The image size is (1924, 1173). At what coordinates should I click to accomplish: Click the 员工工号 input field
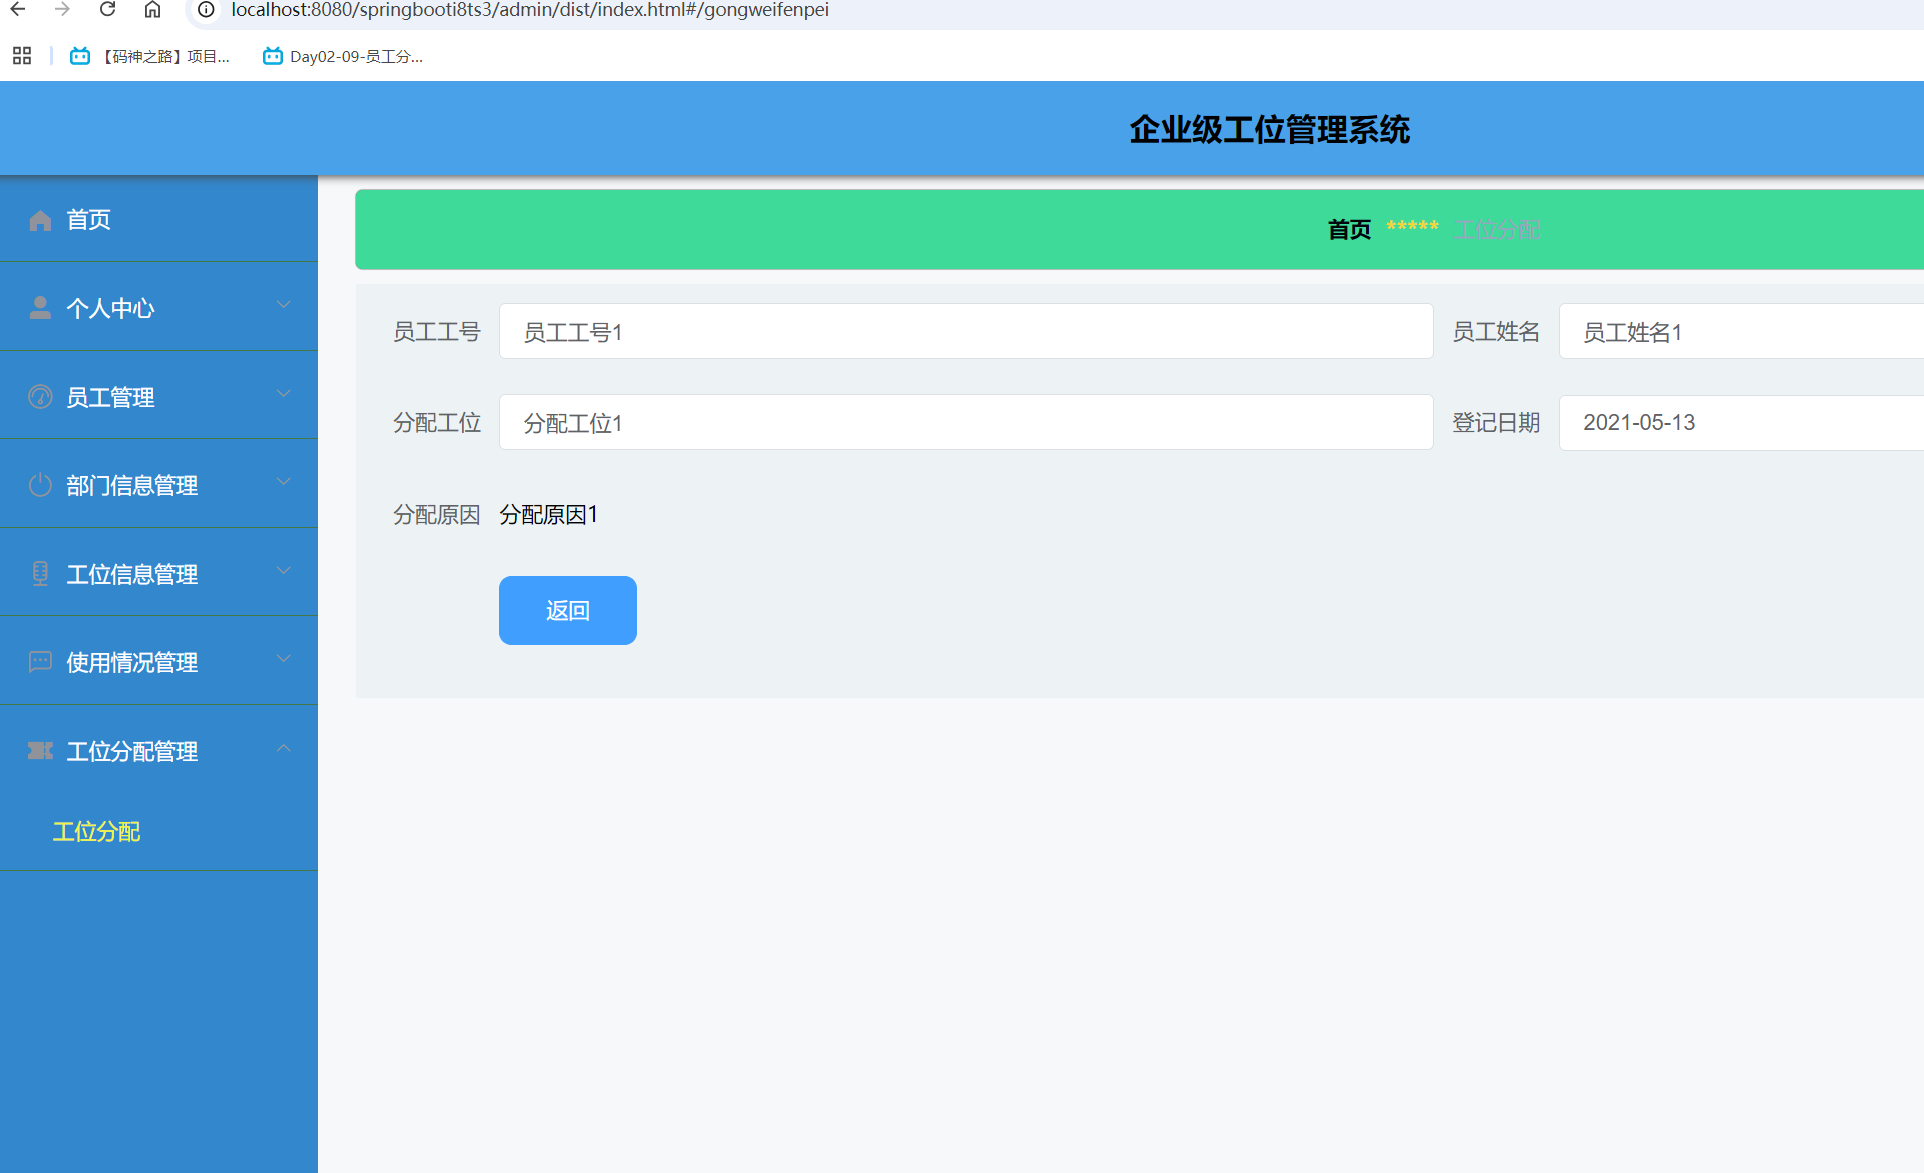(965, 331)
